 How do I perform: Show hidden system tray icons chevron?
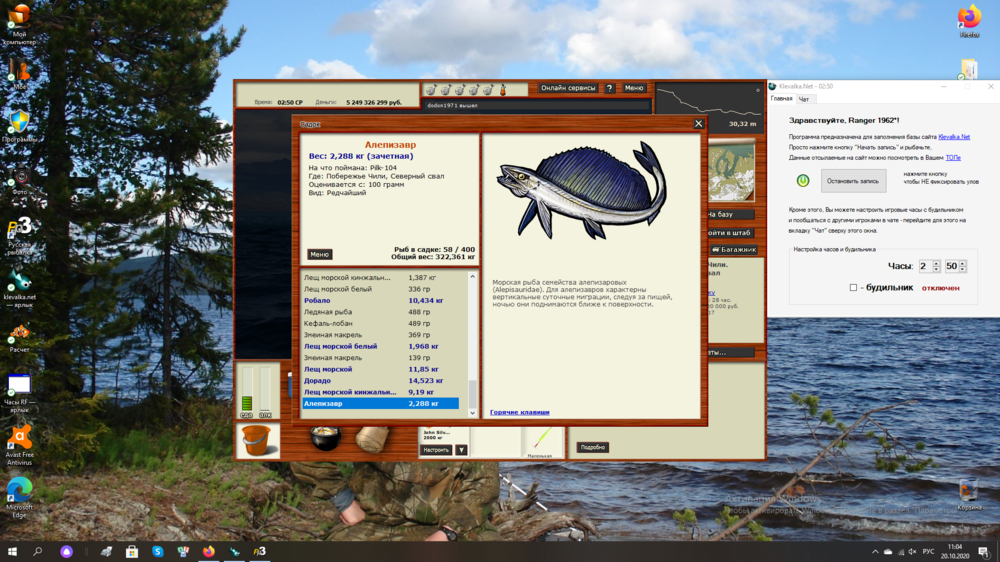875,552
